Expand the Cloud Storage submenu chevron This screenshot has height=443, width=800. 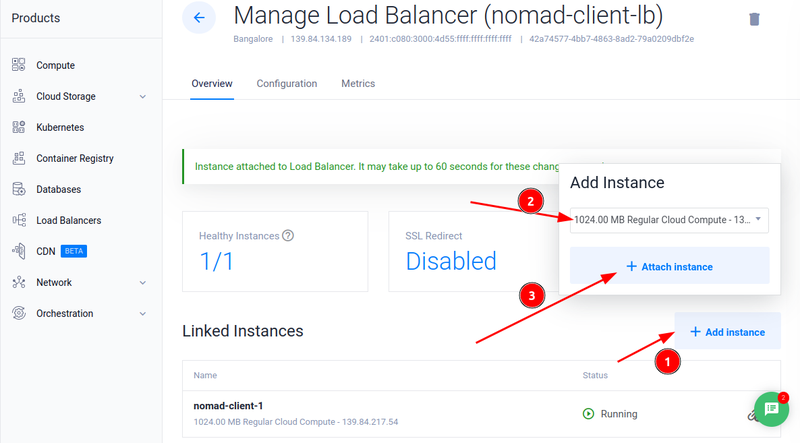pos(143,96)
